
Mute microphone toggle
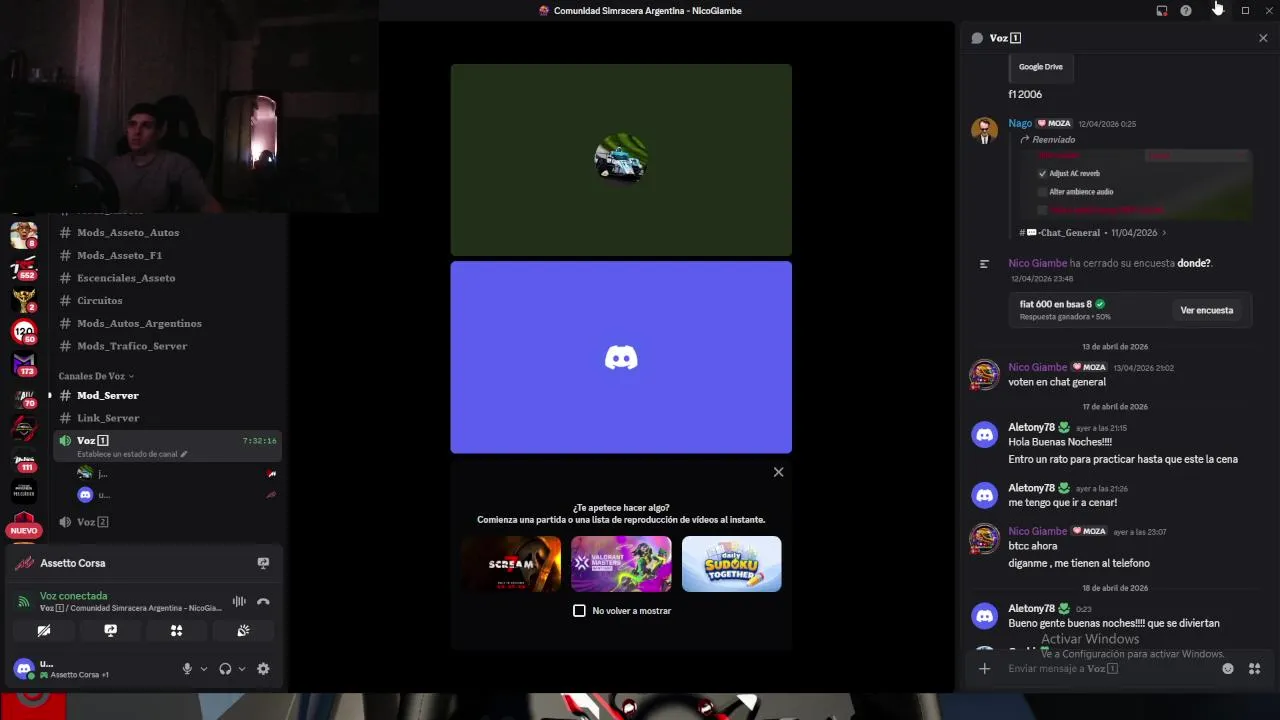coord(187,669)
